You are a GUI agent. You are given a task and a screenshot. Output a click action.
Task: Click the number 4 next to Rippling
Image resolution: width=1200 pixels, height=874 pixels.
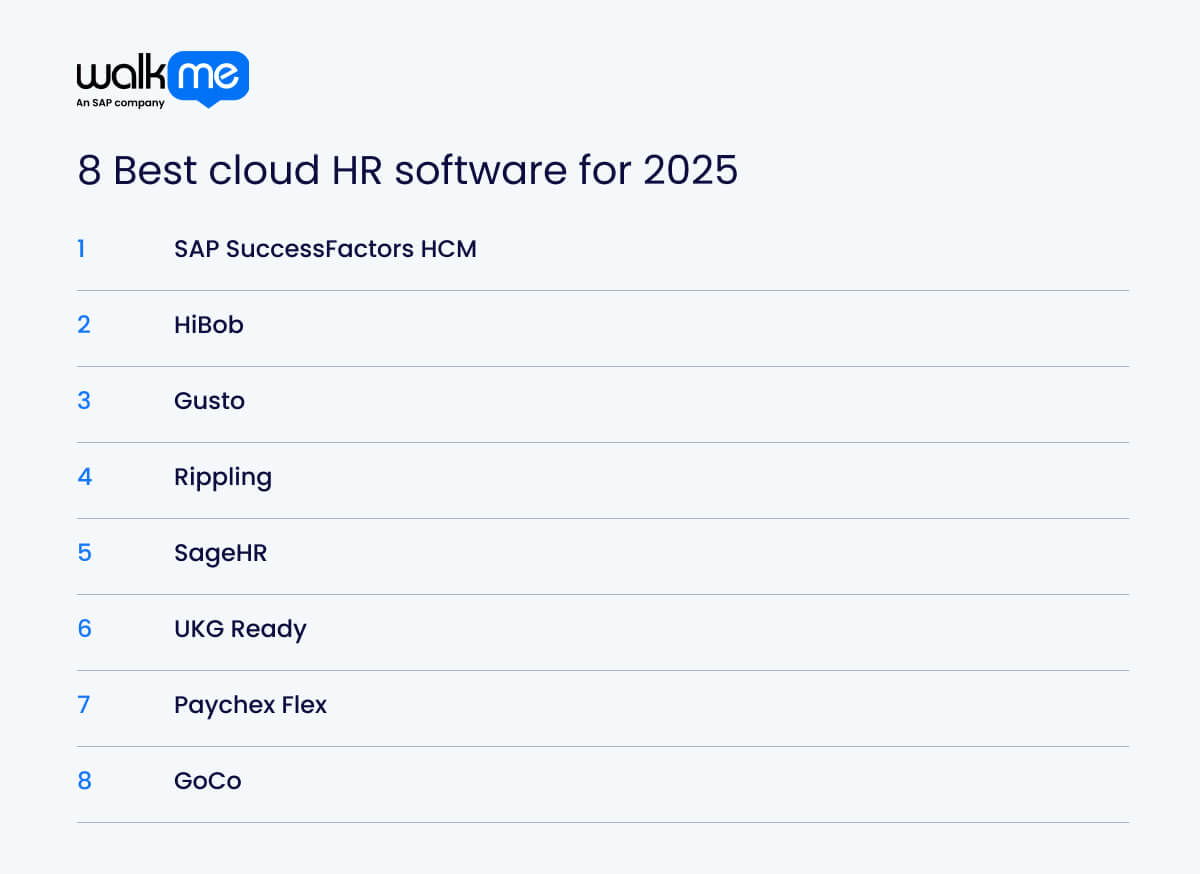[84, 477]
